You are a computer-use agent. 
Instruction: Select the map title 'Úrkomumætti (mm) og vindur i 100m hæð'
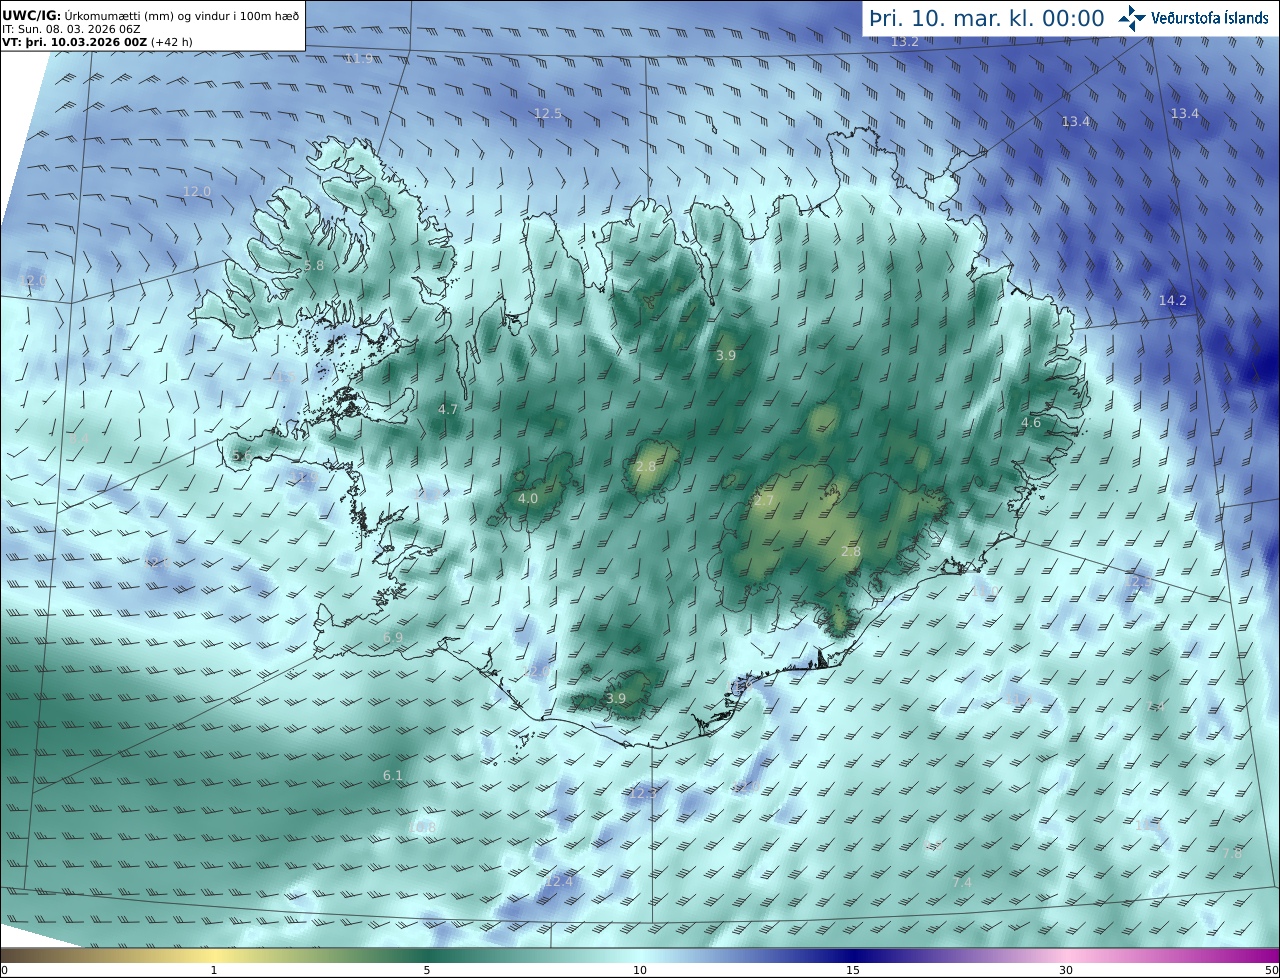(x=182, y=15)
